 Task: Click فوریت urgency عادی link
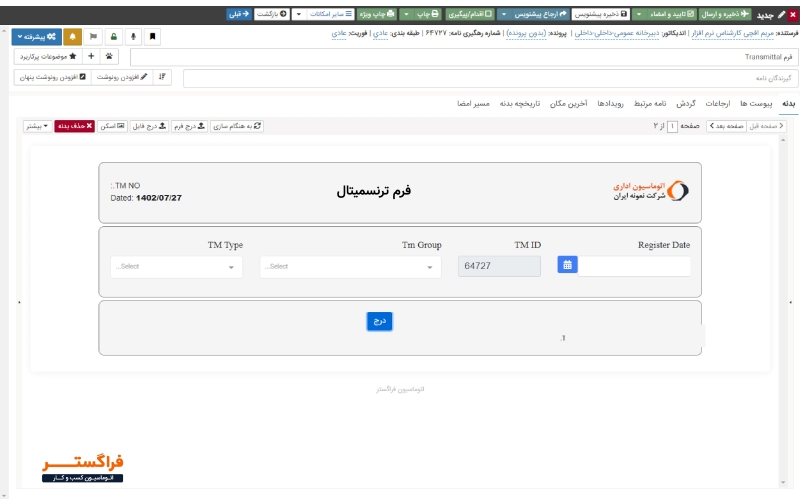[339, 33]
